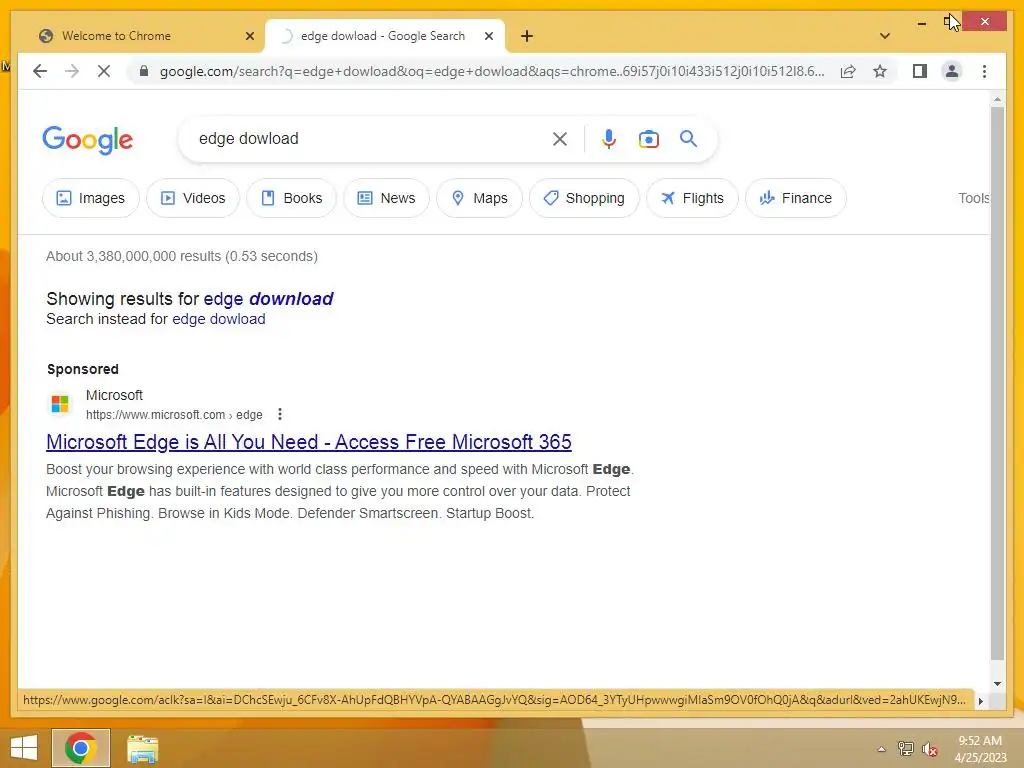The width and height of the screenshot is (1024, 768).
Task: Open corrected edge download results link
Action: (268, 298)
